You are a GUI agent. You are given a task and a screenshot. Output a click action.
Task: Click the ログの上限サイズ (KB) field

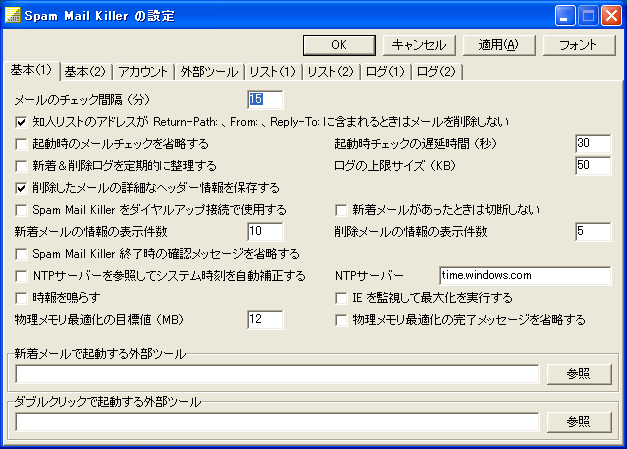(x=593, y=166)
